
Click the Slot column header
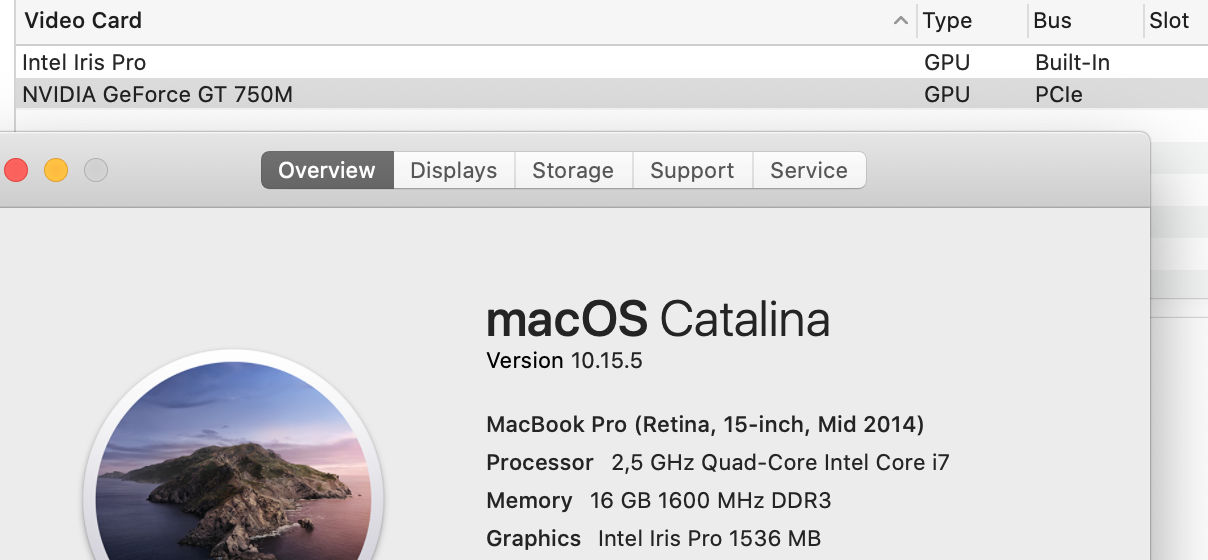tap(1169, 21)
